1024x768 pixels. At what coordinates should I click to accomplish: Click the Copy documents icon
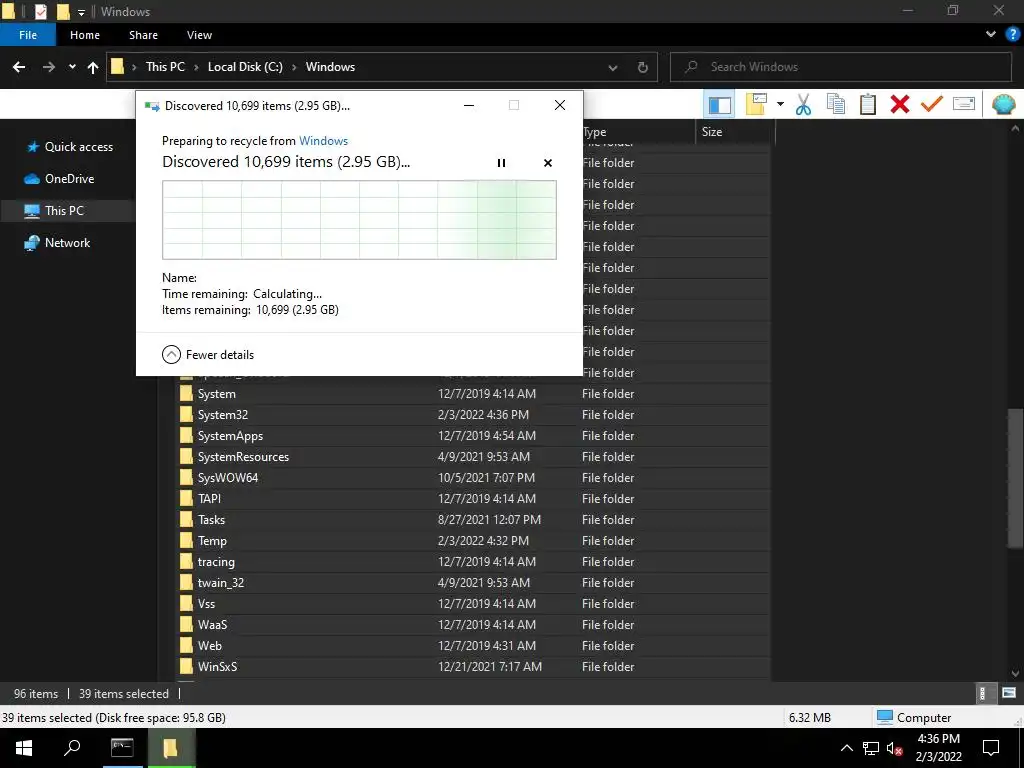[x=835, y=104]
